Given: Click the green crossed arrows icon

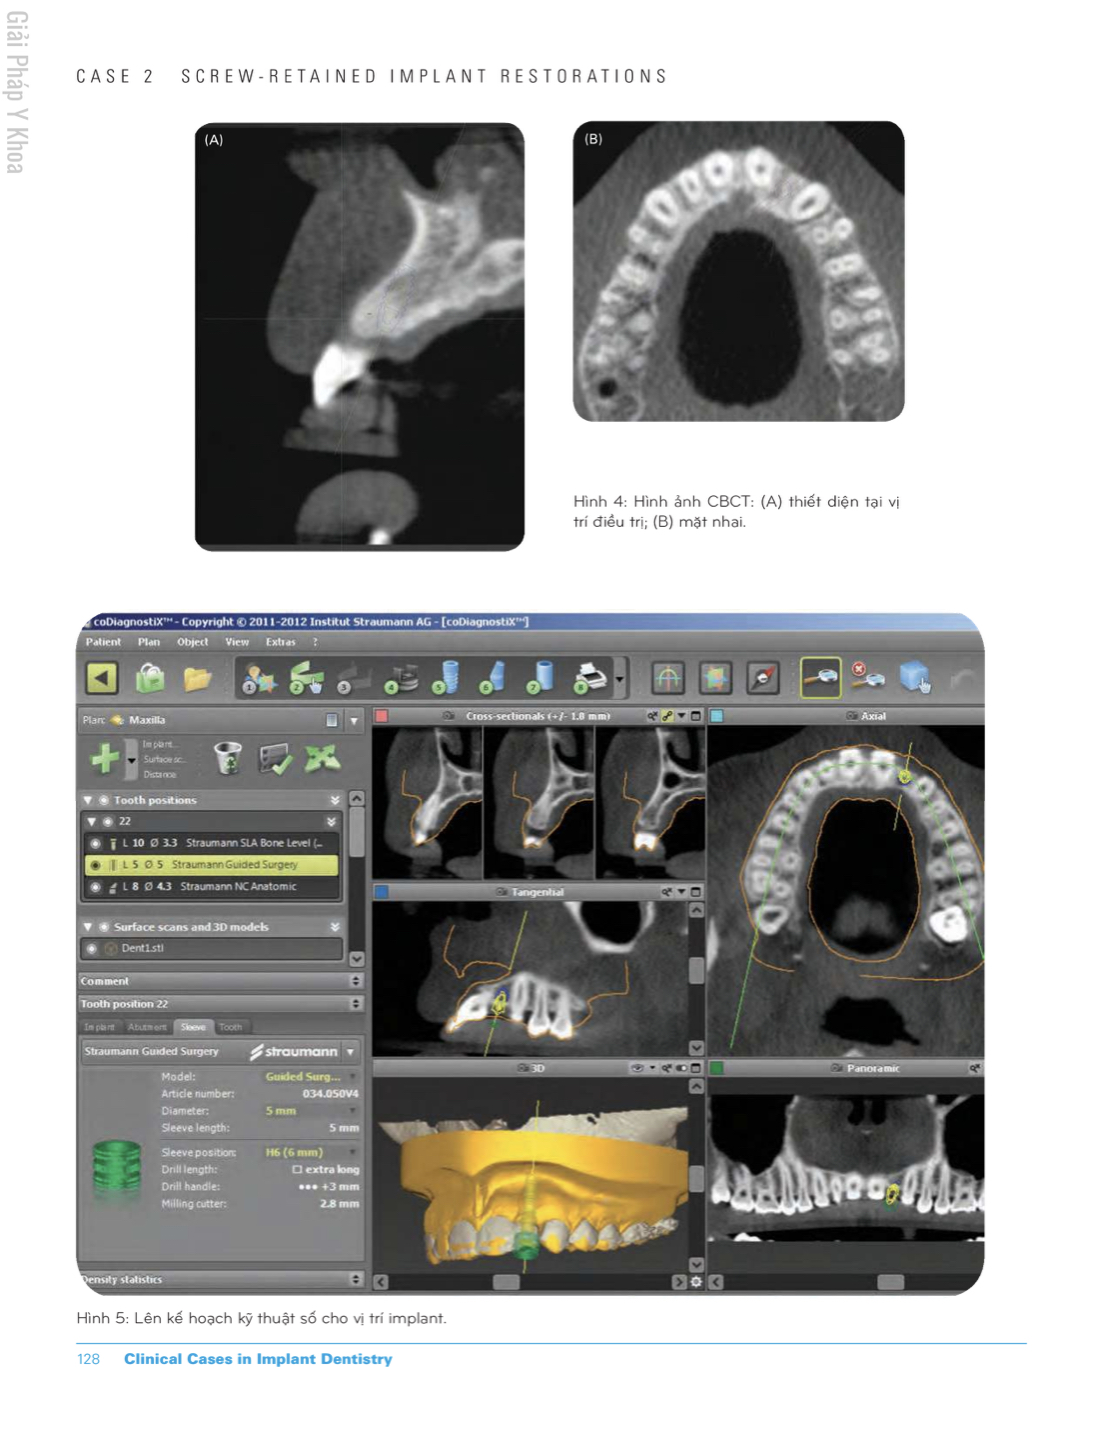Looking at the screenshot, I should (322, 758).
